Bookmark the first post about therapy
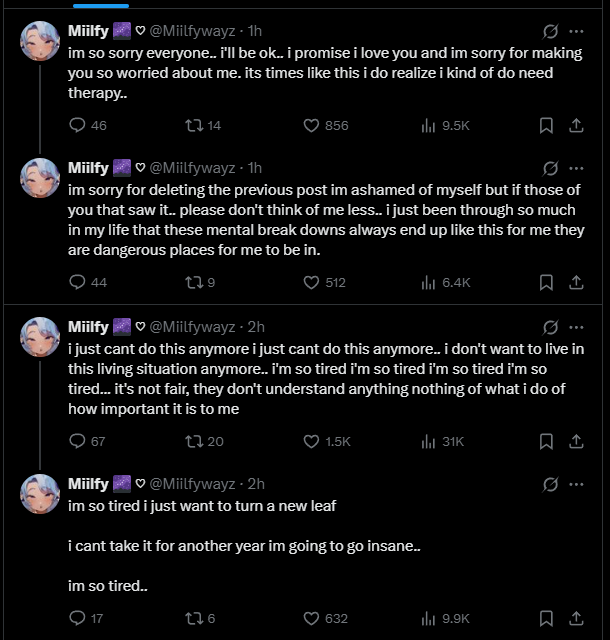Image resolution: width=610 pixels, height=640 pixels. (x=546, y=125)
